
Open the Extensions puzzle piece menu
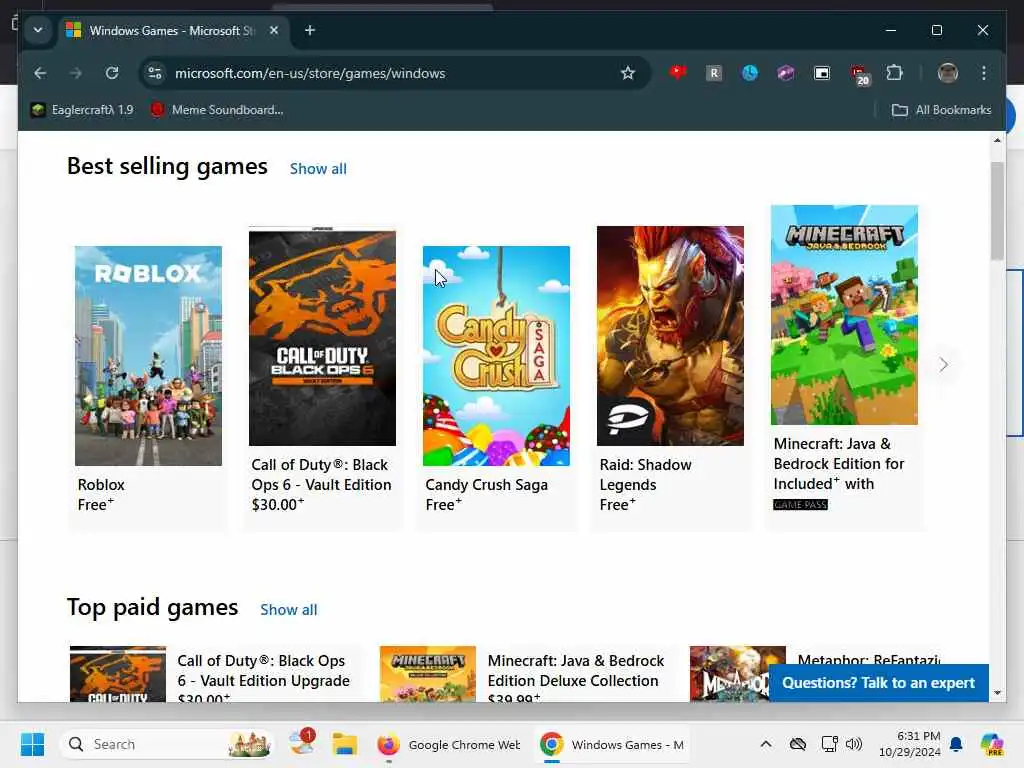pyautogui.click(x=895, y=73)
